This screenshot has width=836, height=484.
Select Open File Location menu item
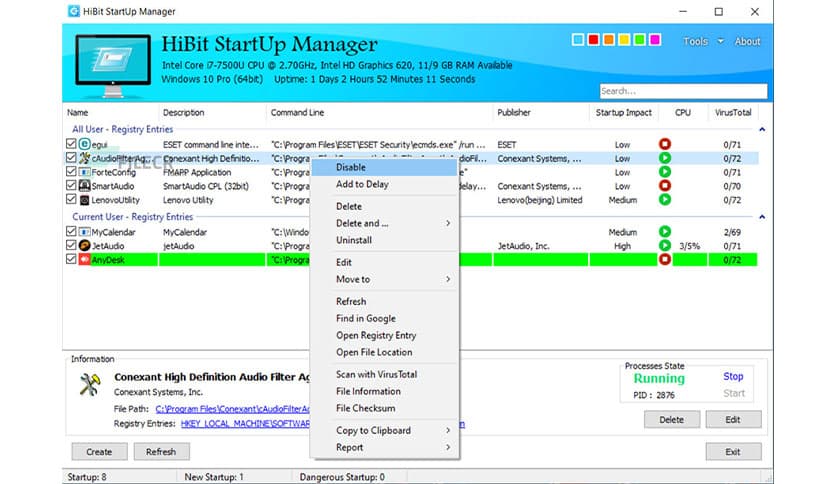[x=384, y=352]
